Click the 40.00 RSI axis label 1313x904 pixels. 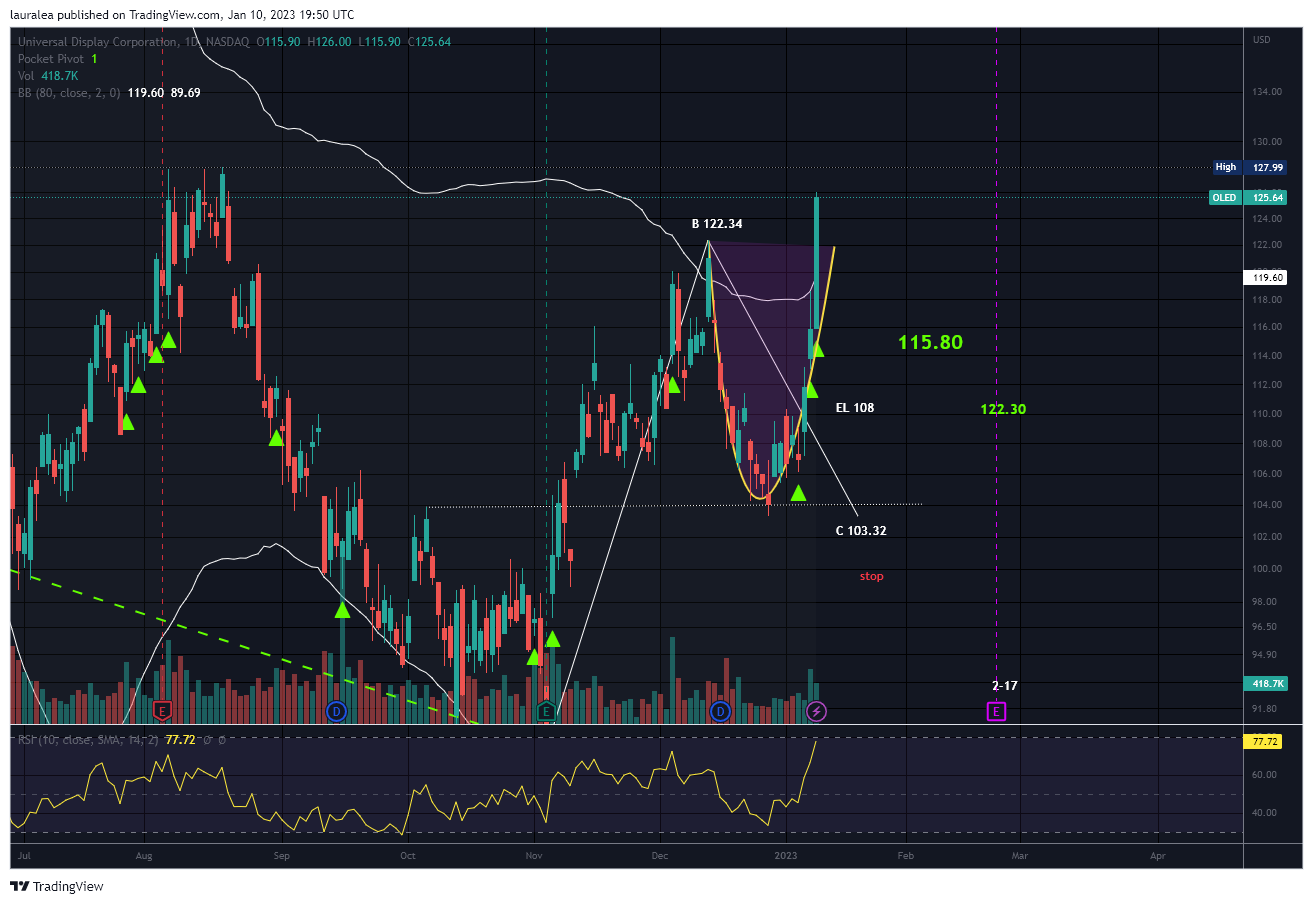(x=1265, y=813)
